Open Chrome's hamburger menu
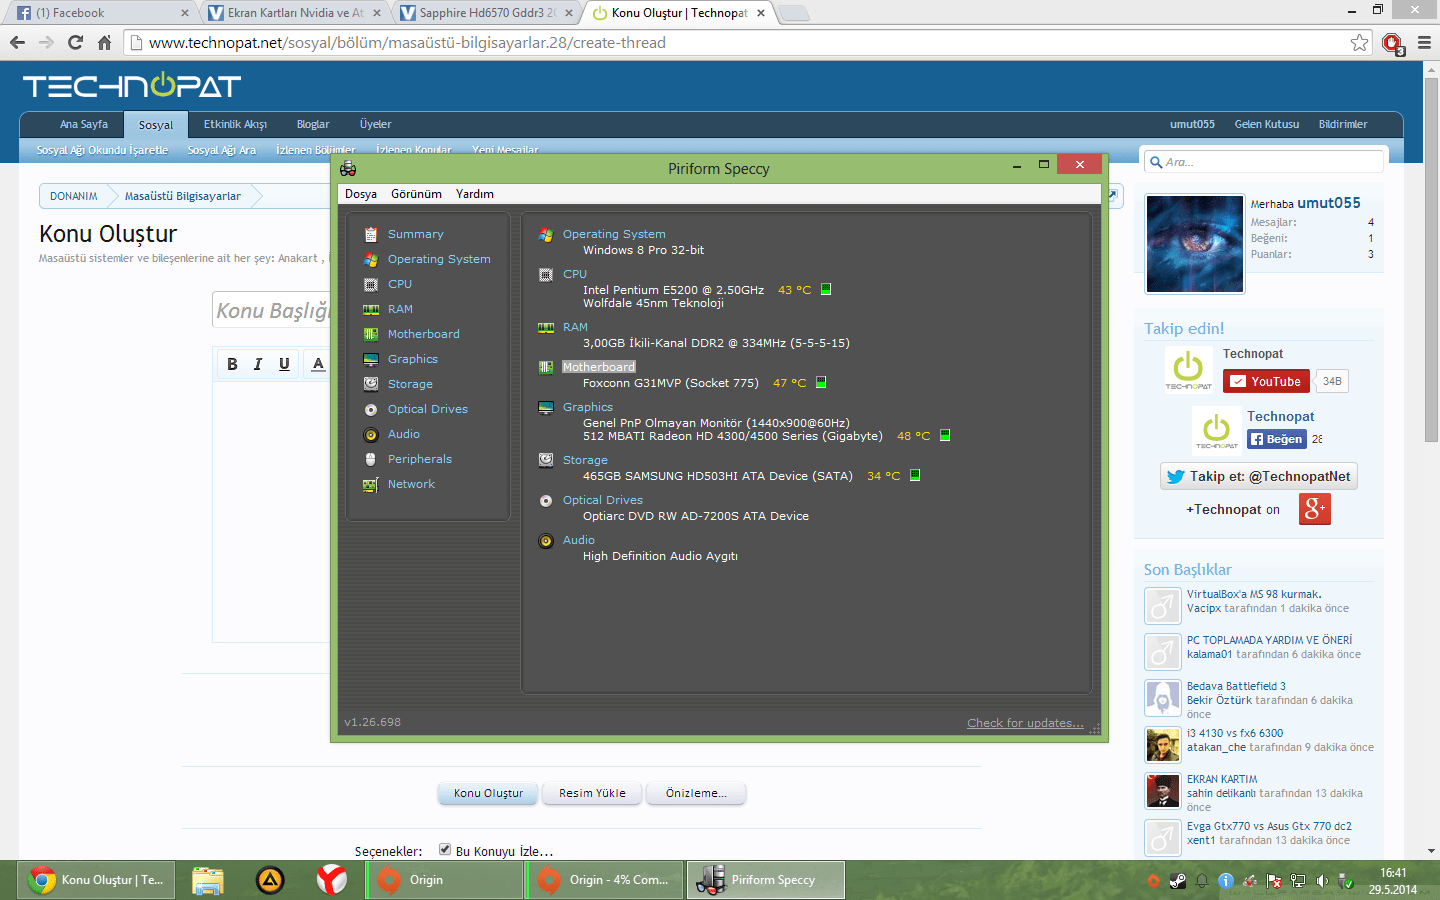1440x900 pixels. click(x=1424, y=42)
